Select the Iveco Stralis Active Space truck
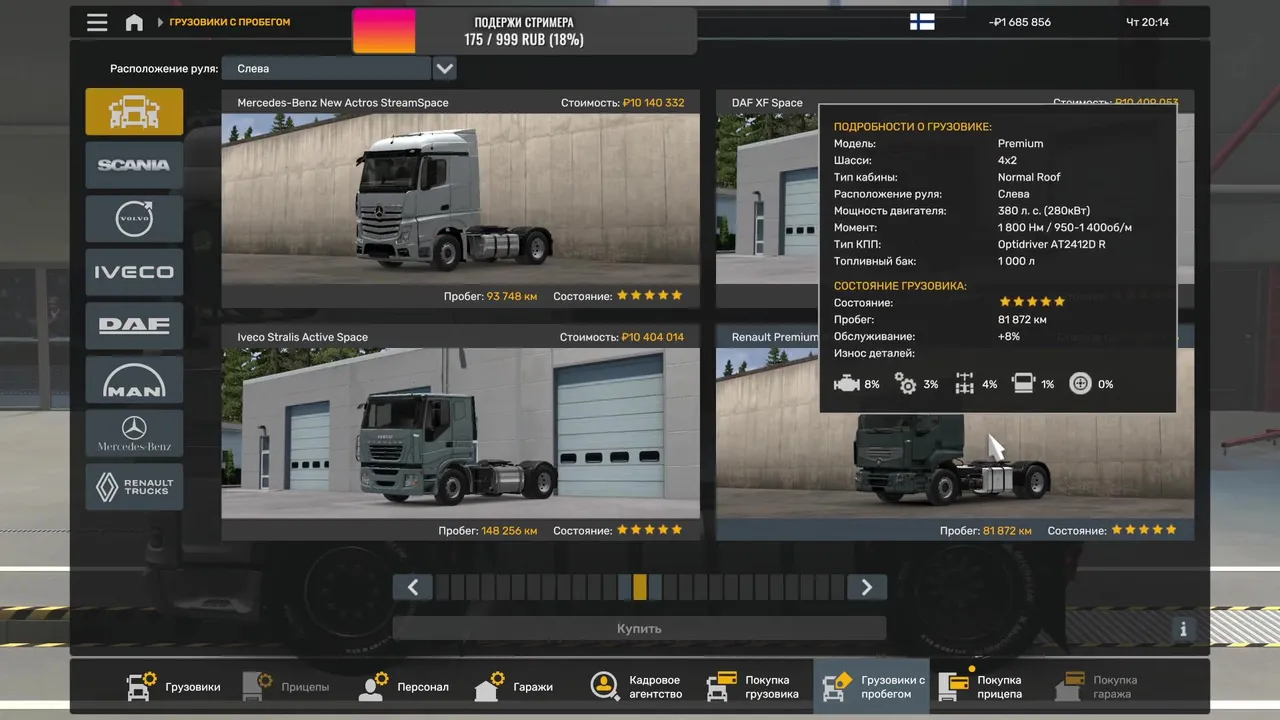1280x720 pixels. tap(460, 433)
